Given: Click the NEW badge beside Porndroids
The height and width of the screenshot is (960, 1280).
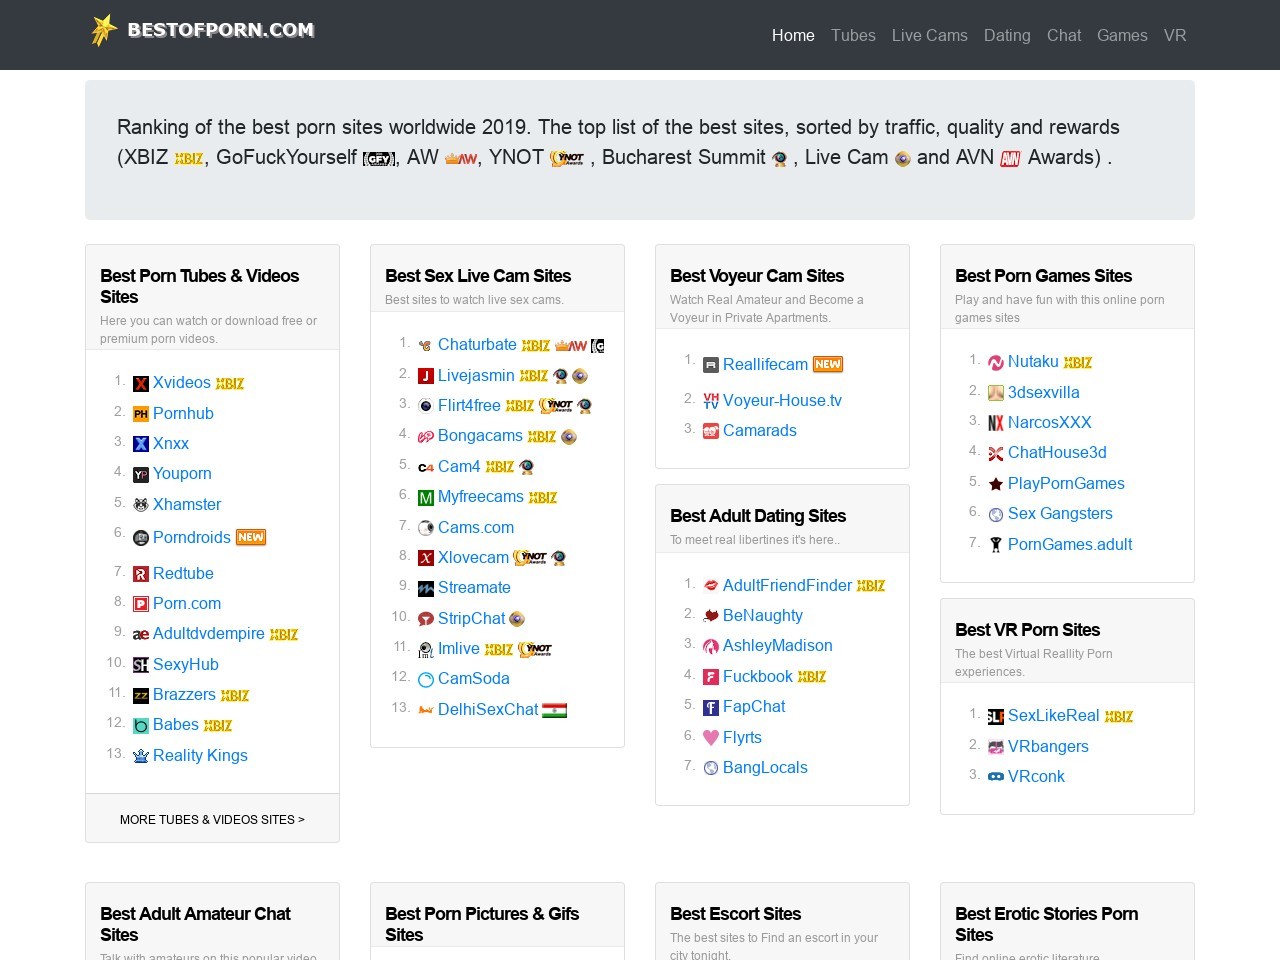Looking at the screenshot, I should coord(251,538).
